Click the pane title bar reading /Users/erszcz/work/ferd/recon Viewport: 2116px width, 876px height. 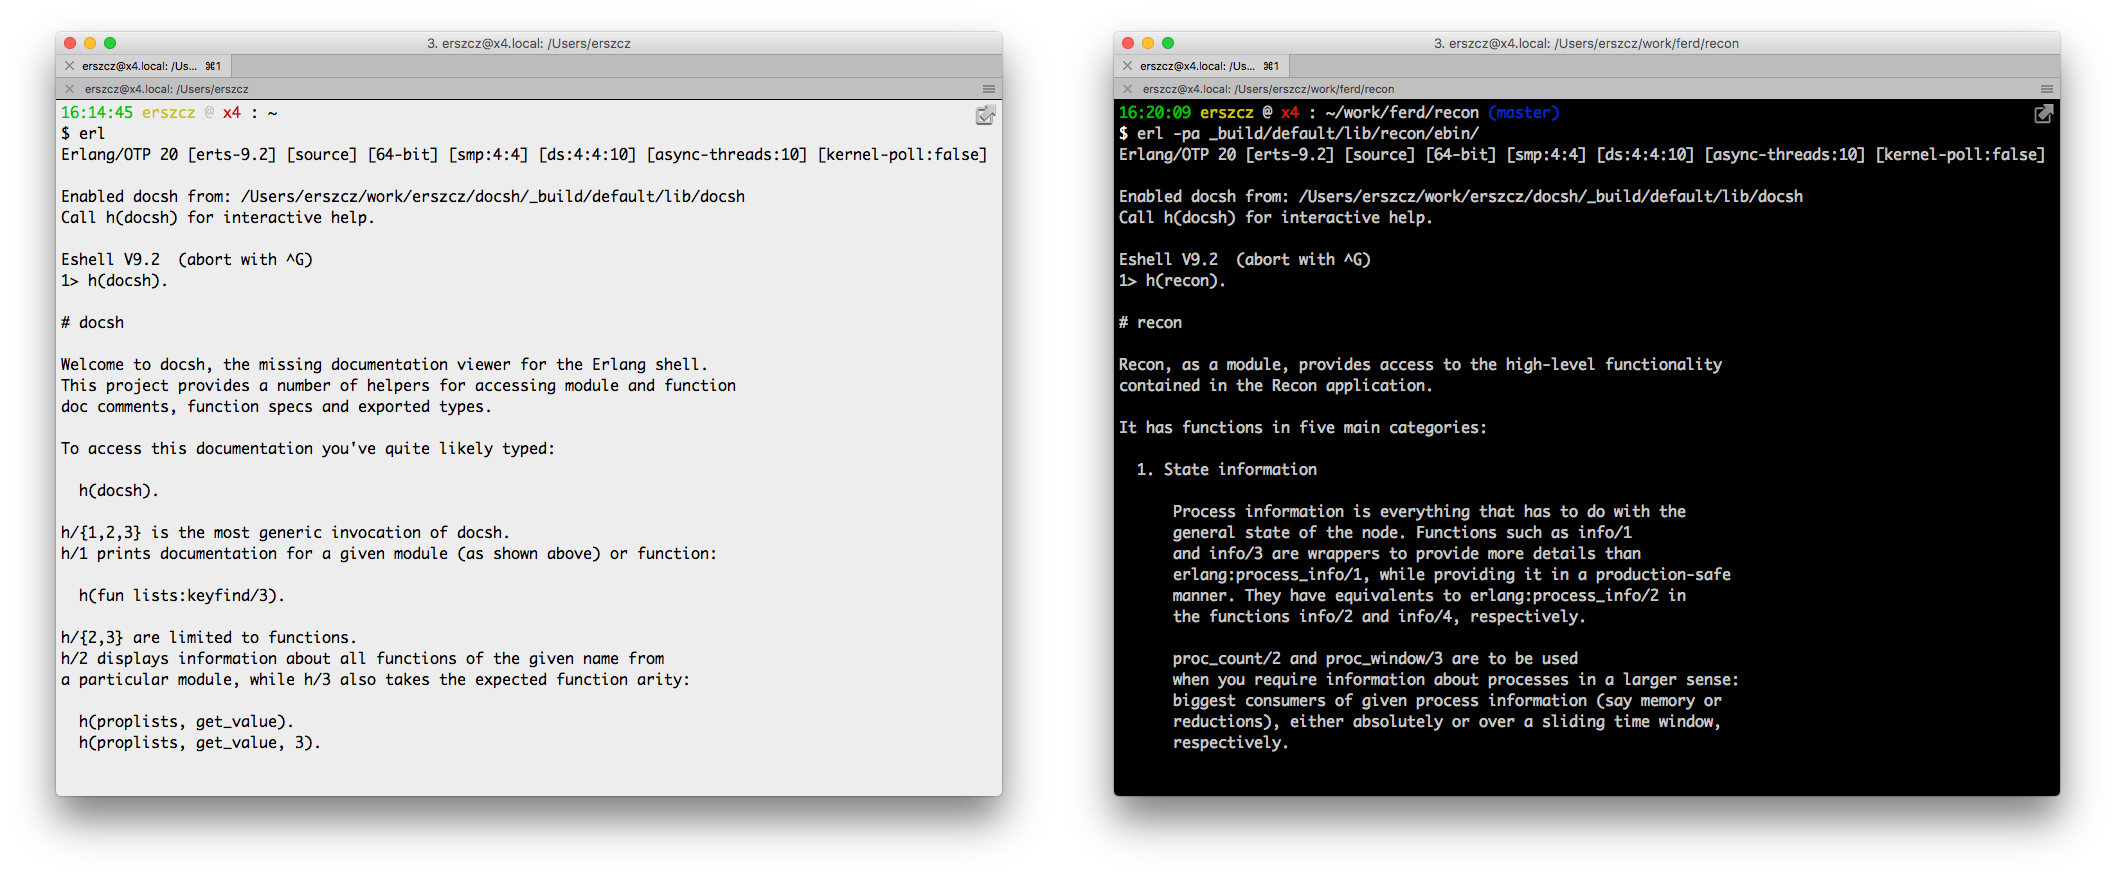pos(1268,89)
